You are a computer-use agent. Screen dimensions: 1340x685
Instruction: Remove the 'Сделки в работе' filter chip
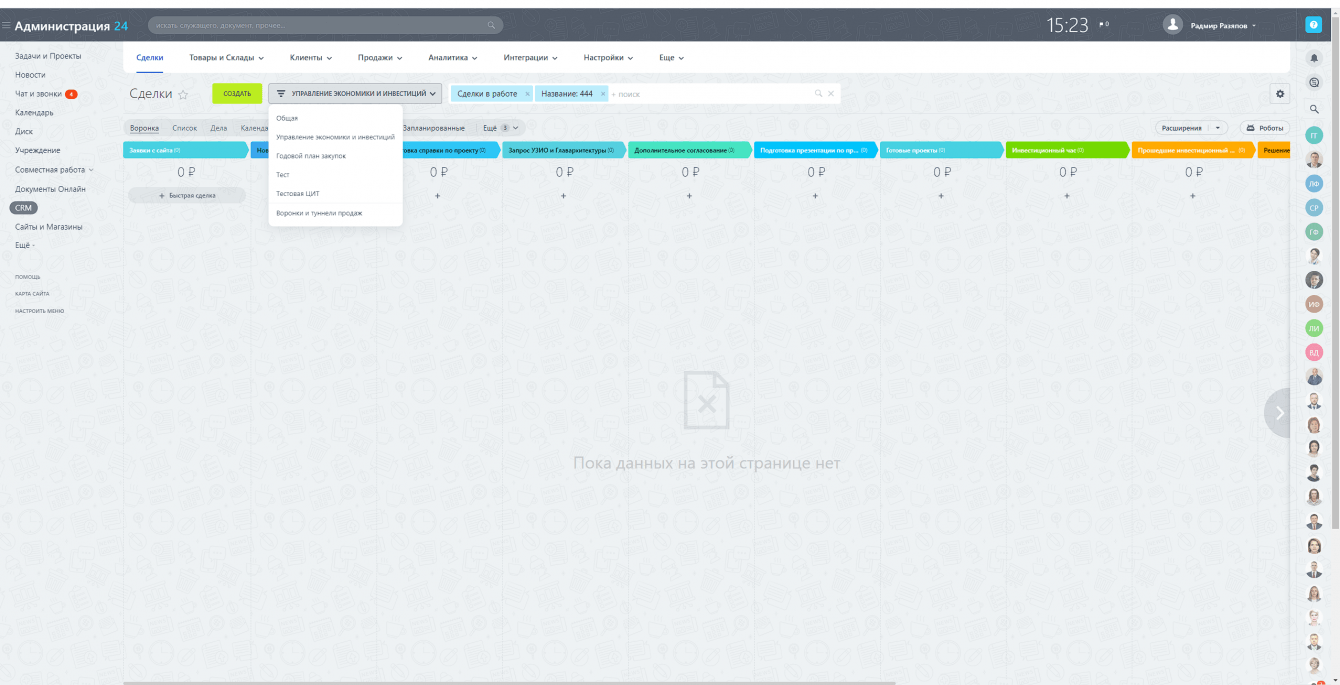click(527, 94)
